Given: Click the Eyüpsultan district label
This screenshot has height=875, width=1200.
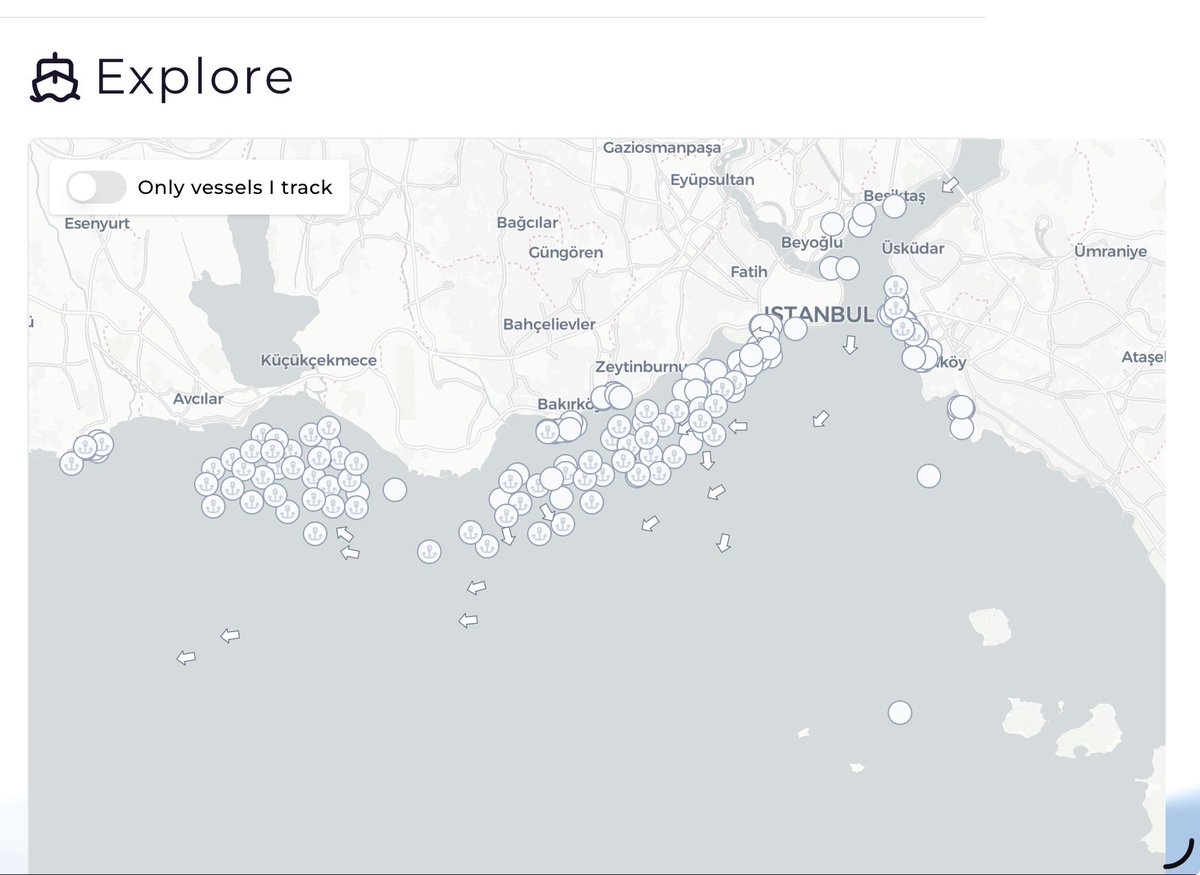Looking at the screenshot, I should tap(712, 180).
